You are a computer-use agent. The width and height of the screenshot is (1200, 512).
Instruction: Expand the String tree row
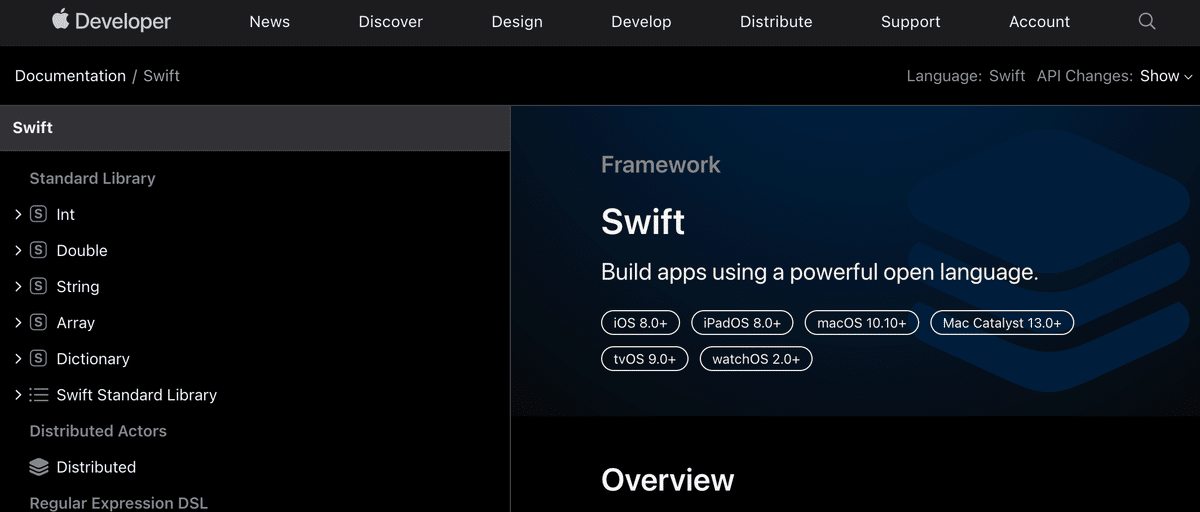click(x=18, y=286)
